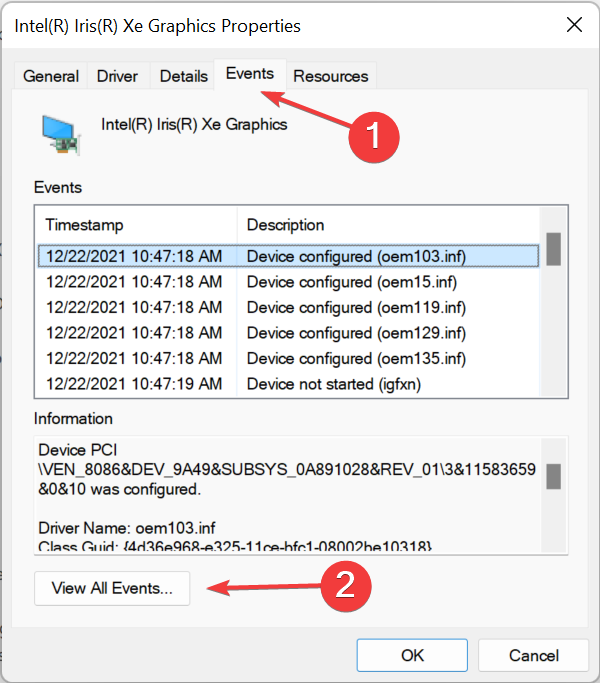Confirm with the OK button

(x=412, y=656)
